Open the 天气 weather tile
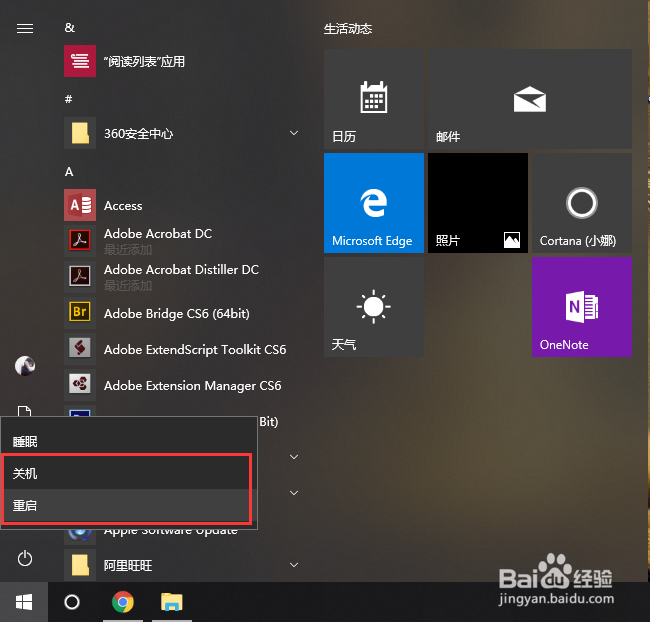This screenshot has width=650, height=622. pos(374,307)
